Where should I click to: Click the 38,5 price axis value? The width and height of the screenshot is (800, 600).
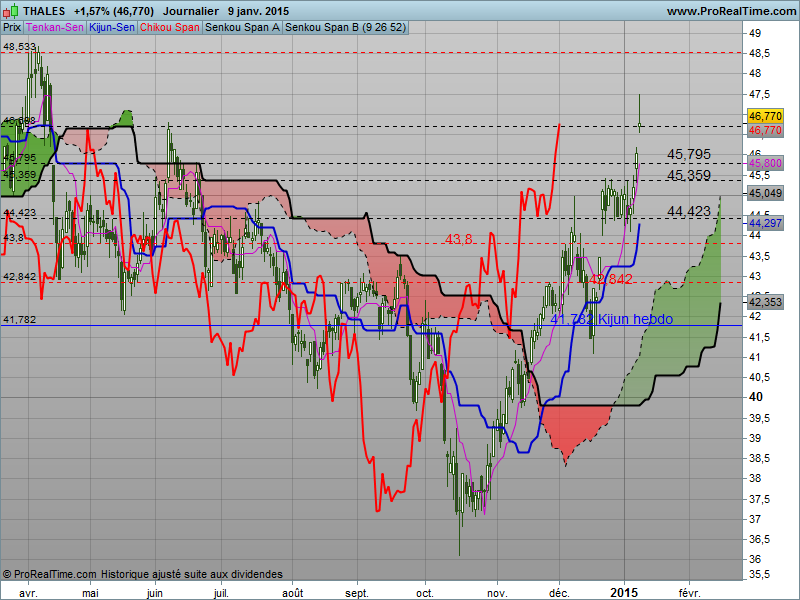click(759, 458)
